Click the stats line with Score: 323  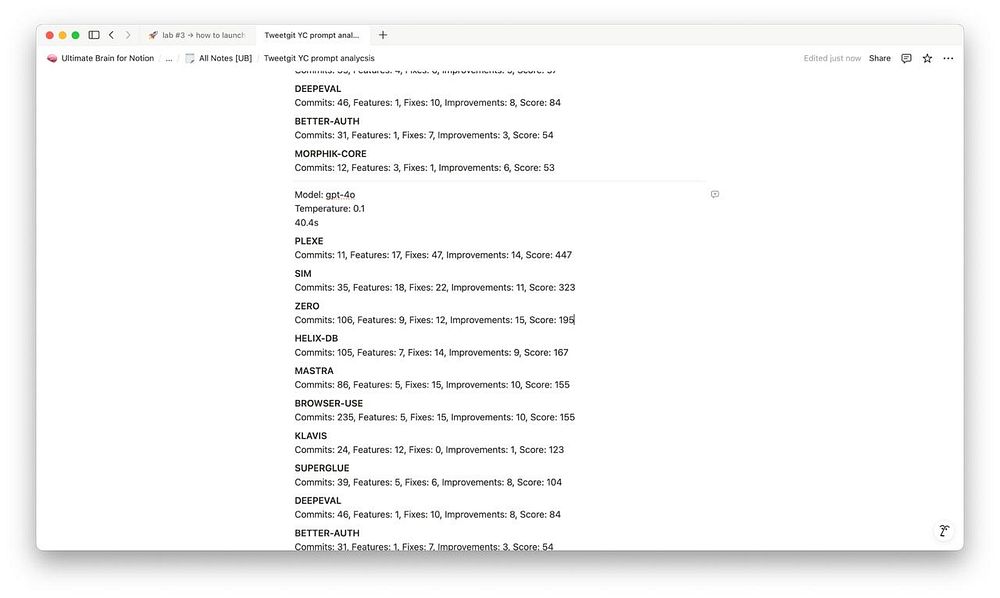click(434, 288)
